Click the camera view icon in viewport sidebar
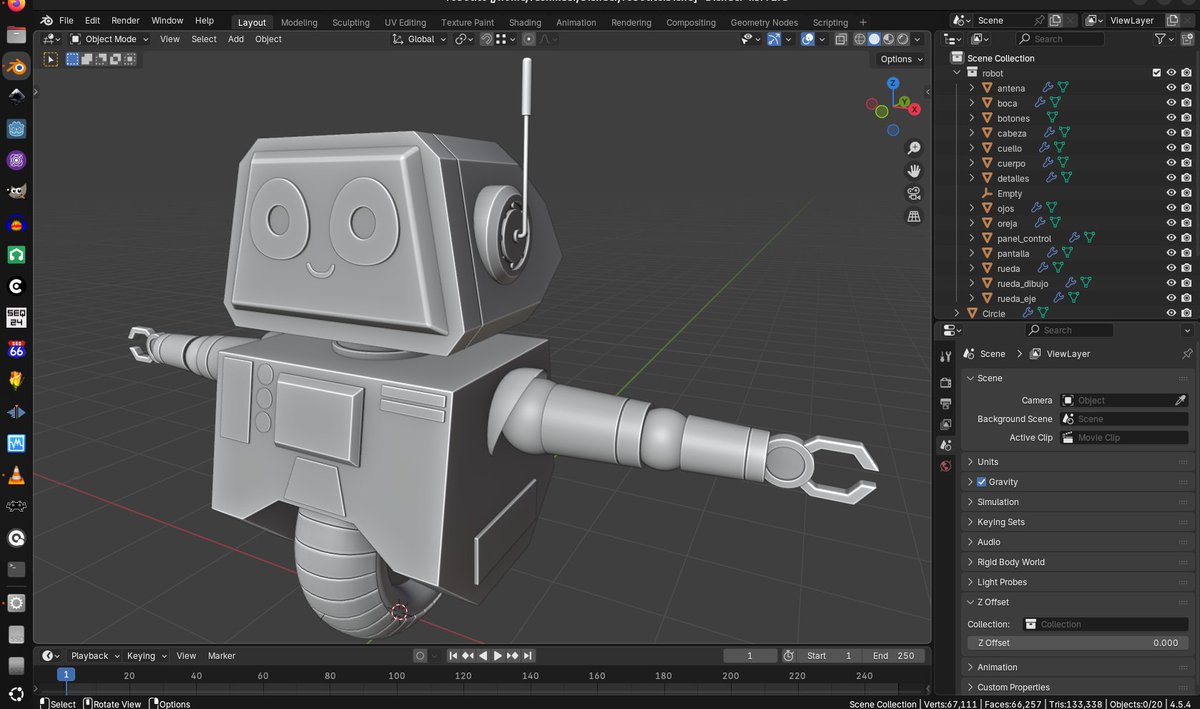The height and width of the screenshot is (709, 1200). click(x=913, y=194)
